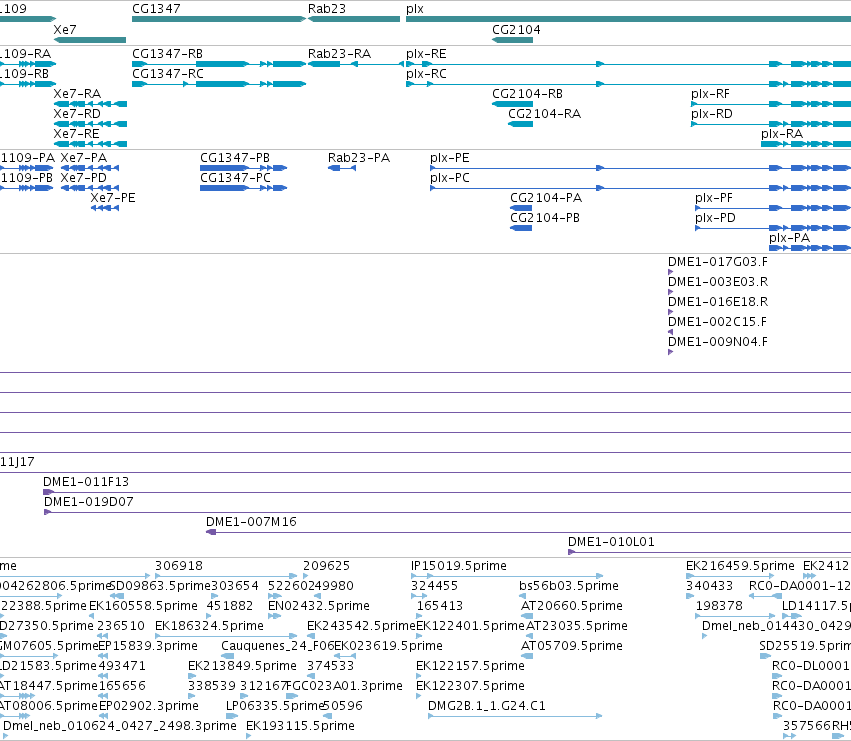851x741 pixels.
Task: Click the Xe7-RE transcript label
Action: pyautogui.click(x=77, y=134)
